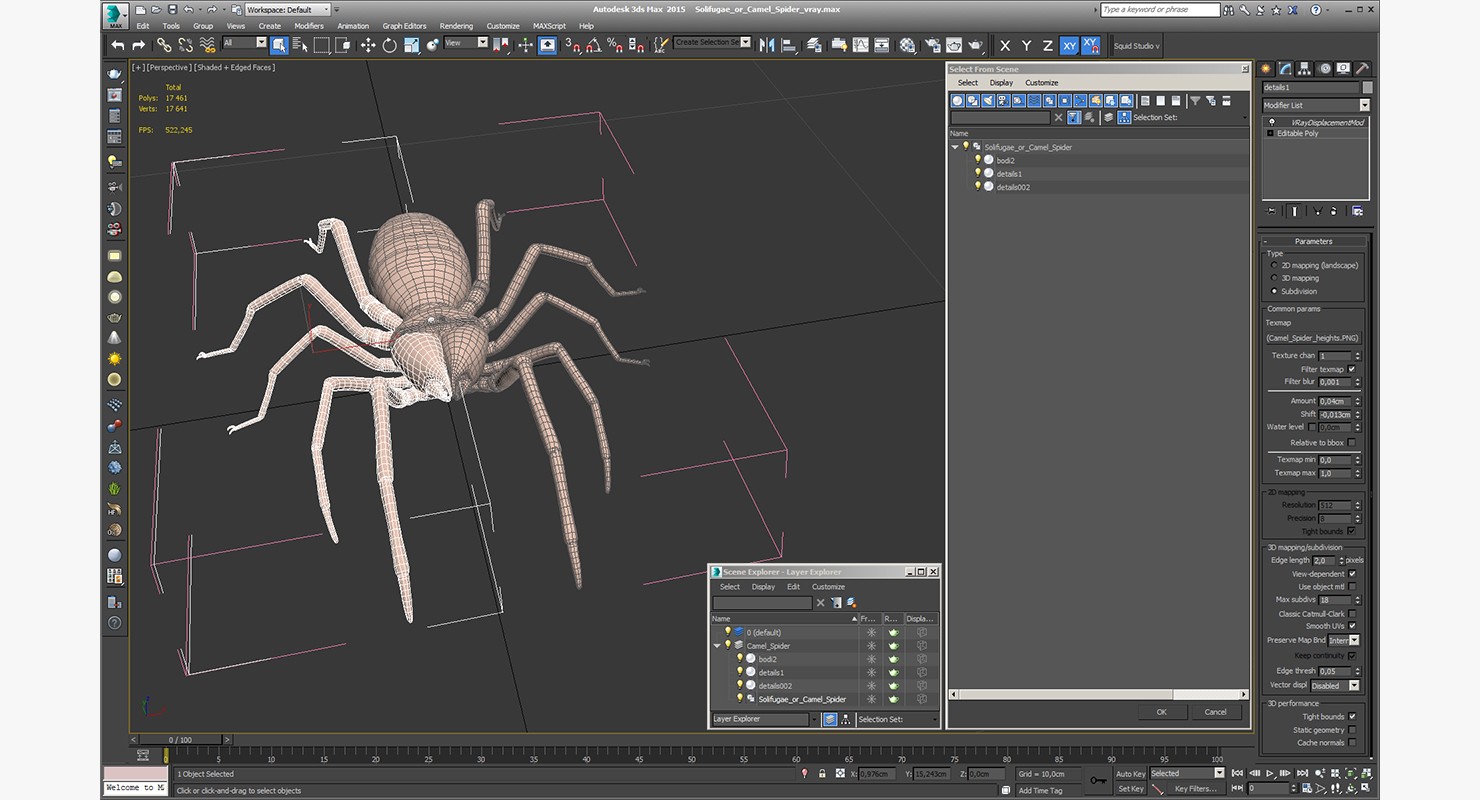This screenshot has height=800, width=1480.
Task: Open the Rendering menu
Action: click(456, 26)
